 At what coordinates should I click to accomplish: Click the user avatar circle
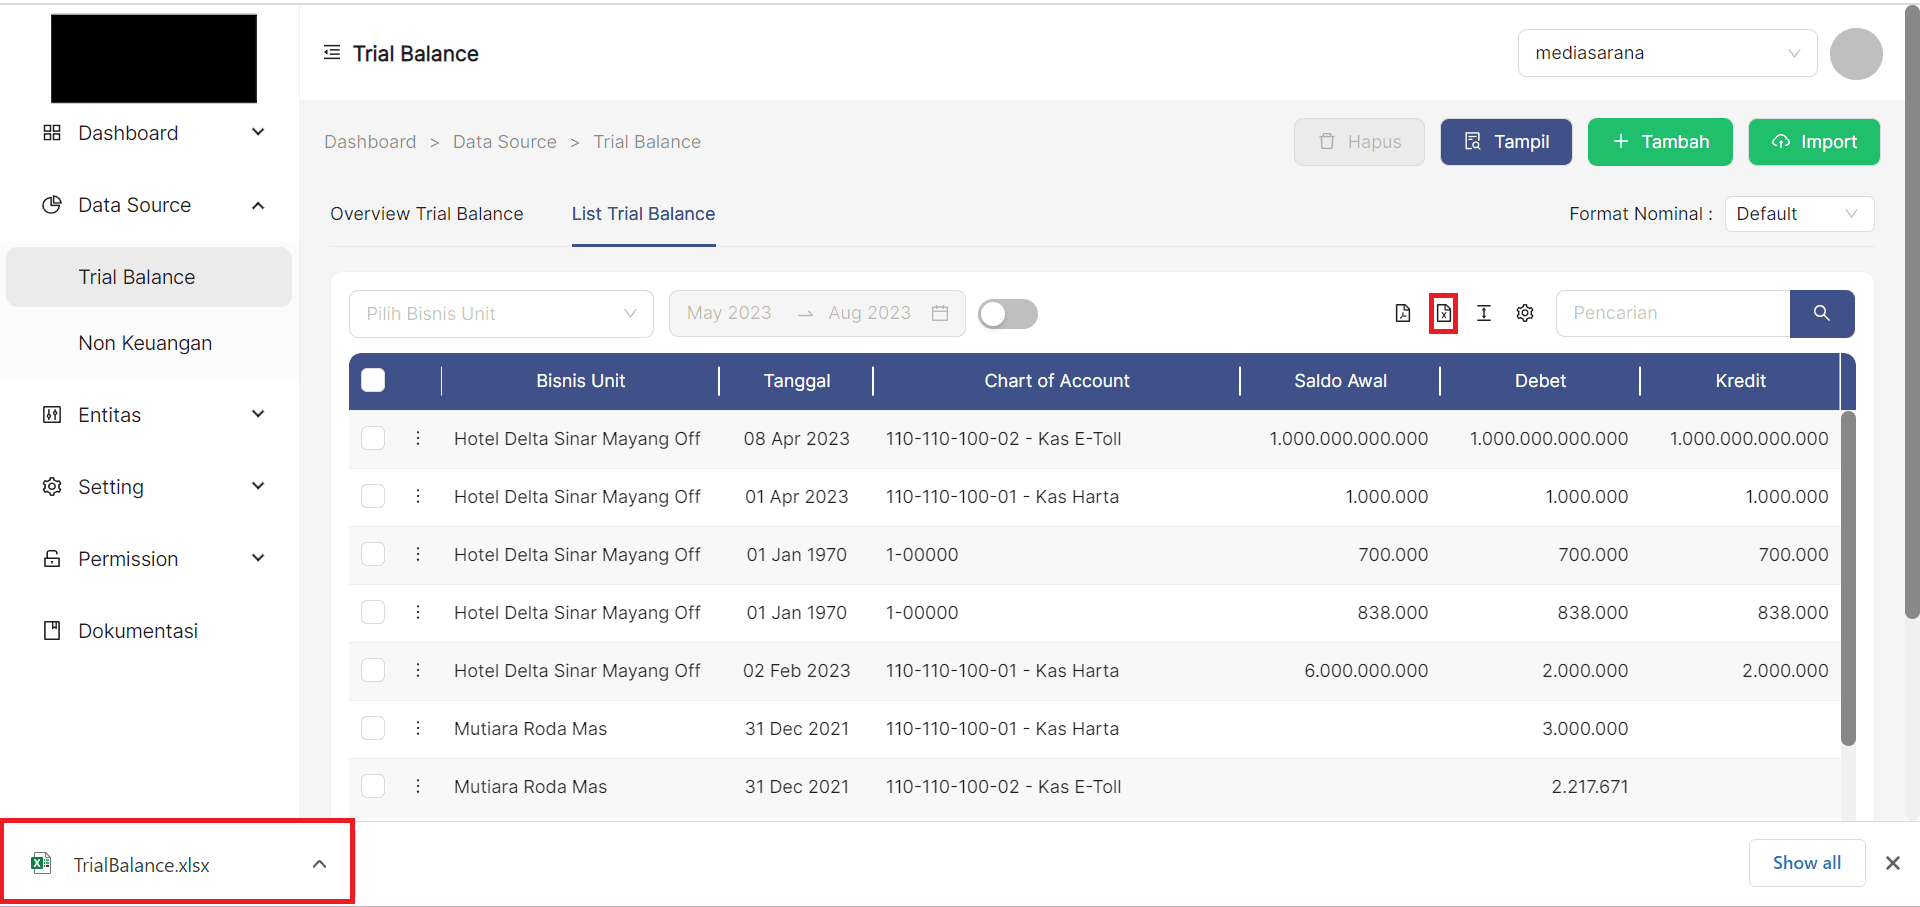click(1855, 54)
